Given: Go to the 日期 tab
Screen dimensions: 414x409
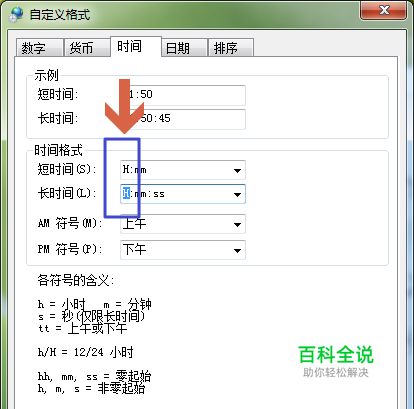Looking at the screenshot, I should click(x=184, y=48).
